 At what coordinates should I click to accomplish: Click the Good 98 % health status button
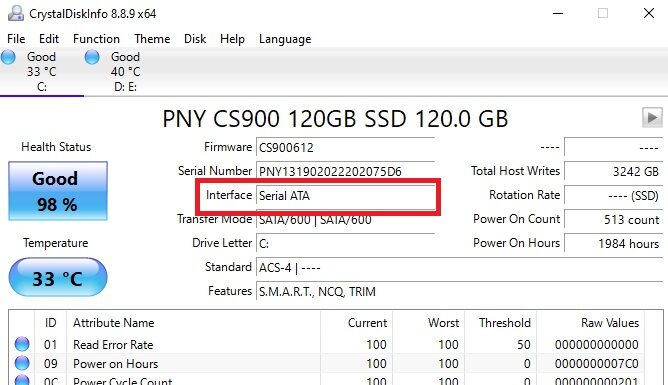(x=58, y=191)
